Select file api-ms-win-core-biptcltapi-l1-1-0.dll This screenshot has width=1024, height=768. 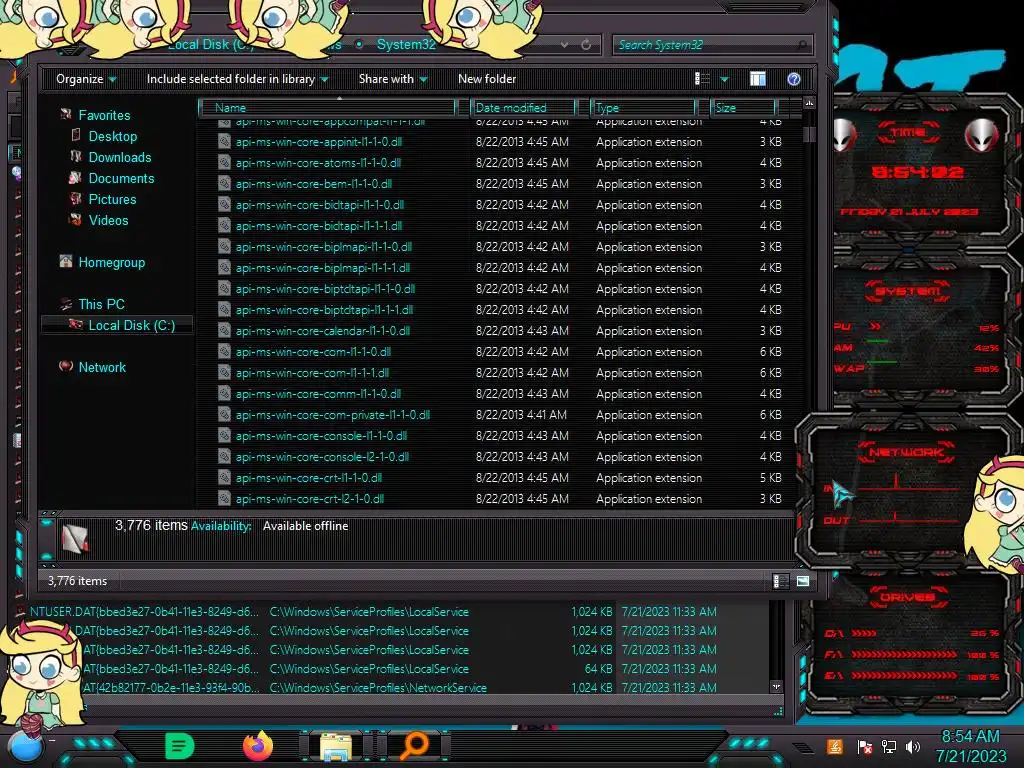click(x=325, y=289)
